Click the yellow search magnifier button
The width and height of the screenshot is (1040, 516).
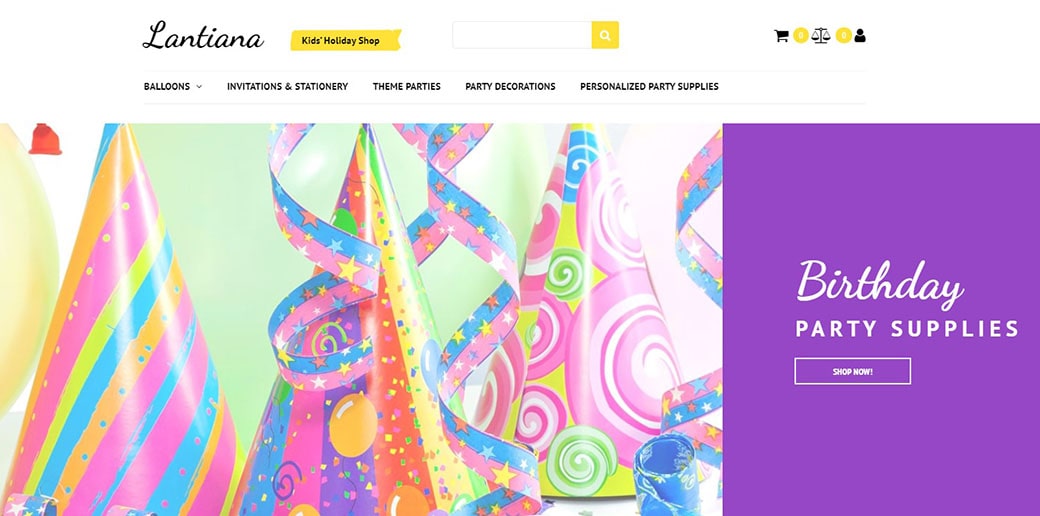[605, 35]
